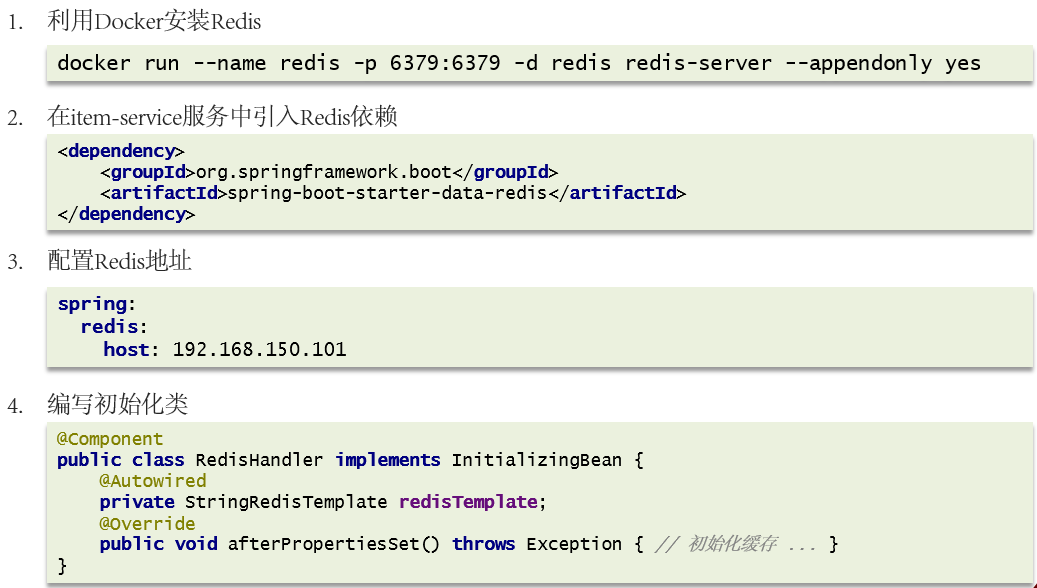Screen dimensions: 1037x588
Task: Click the @Autowired annotation
Action: [153, 481]
